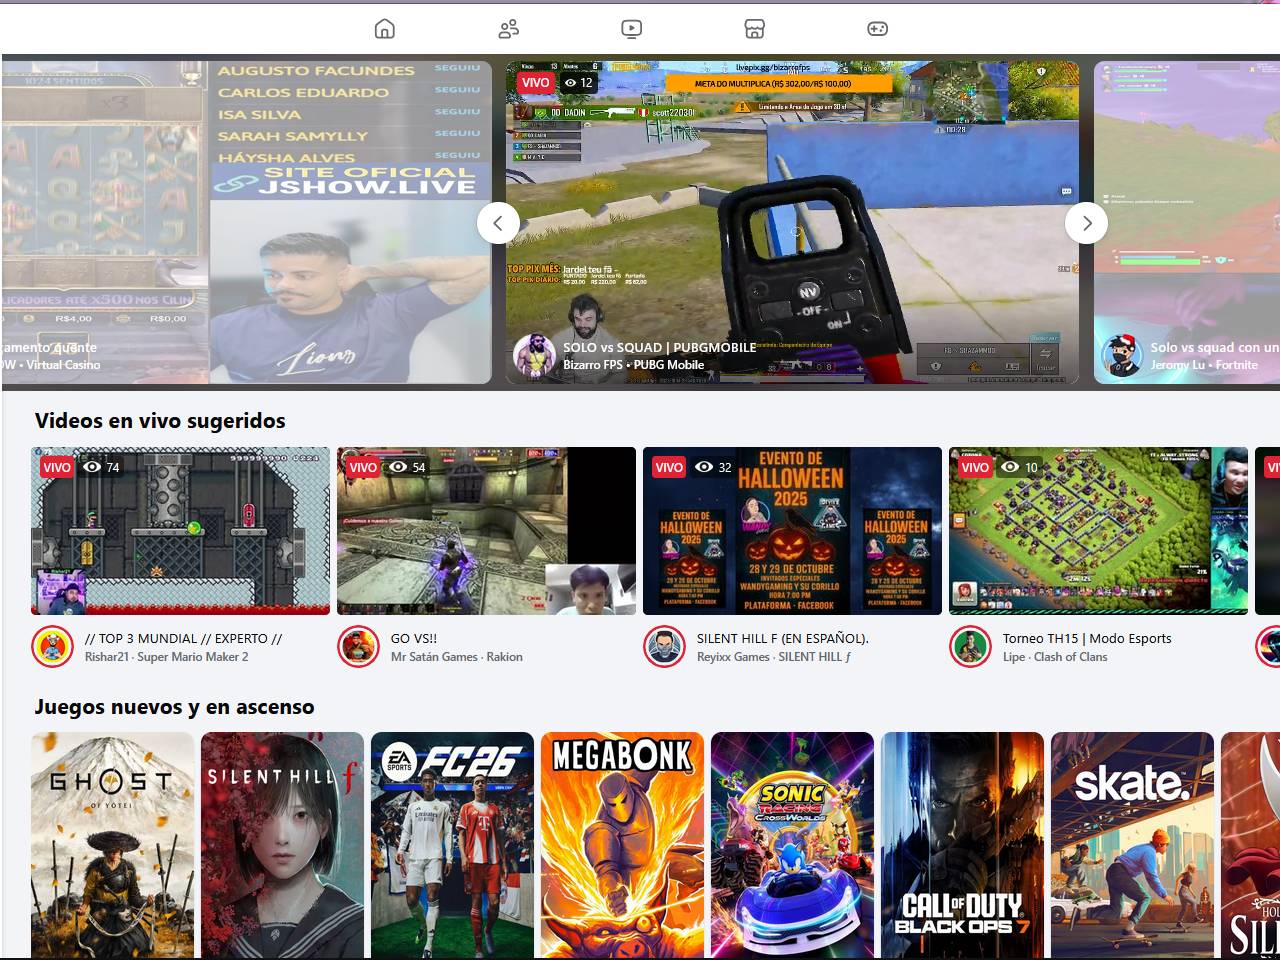Click Mr Satán Games profile avatar
Image resolution: width=1280 pixels, height=960 pixels.
point(358,647)
